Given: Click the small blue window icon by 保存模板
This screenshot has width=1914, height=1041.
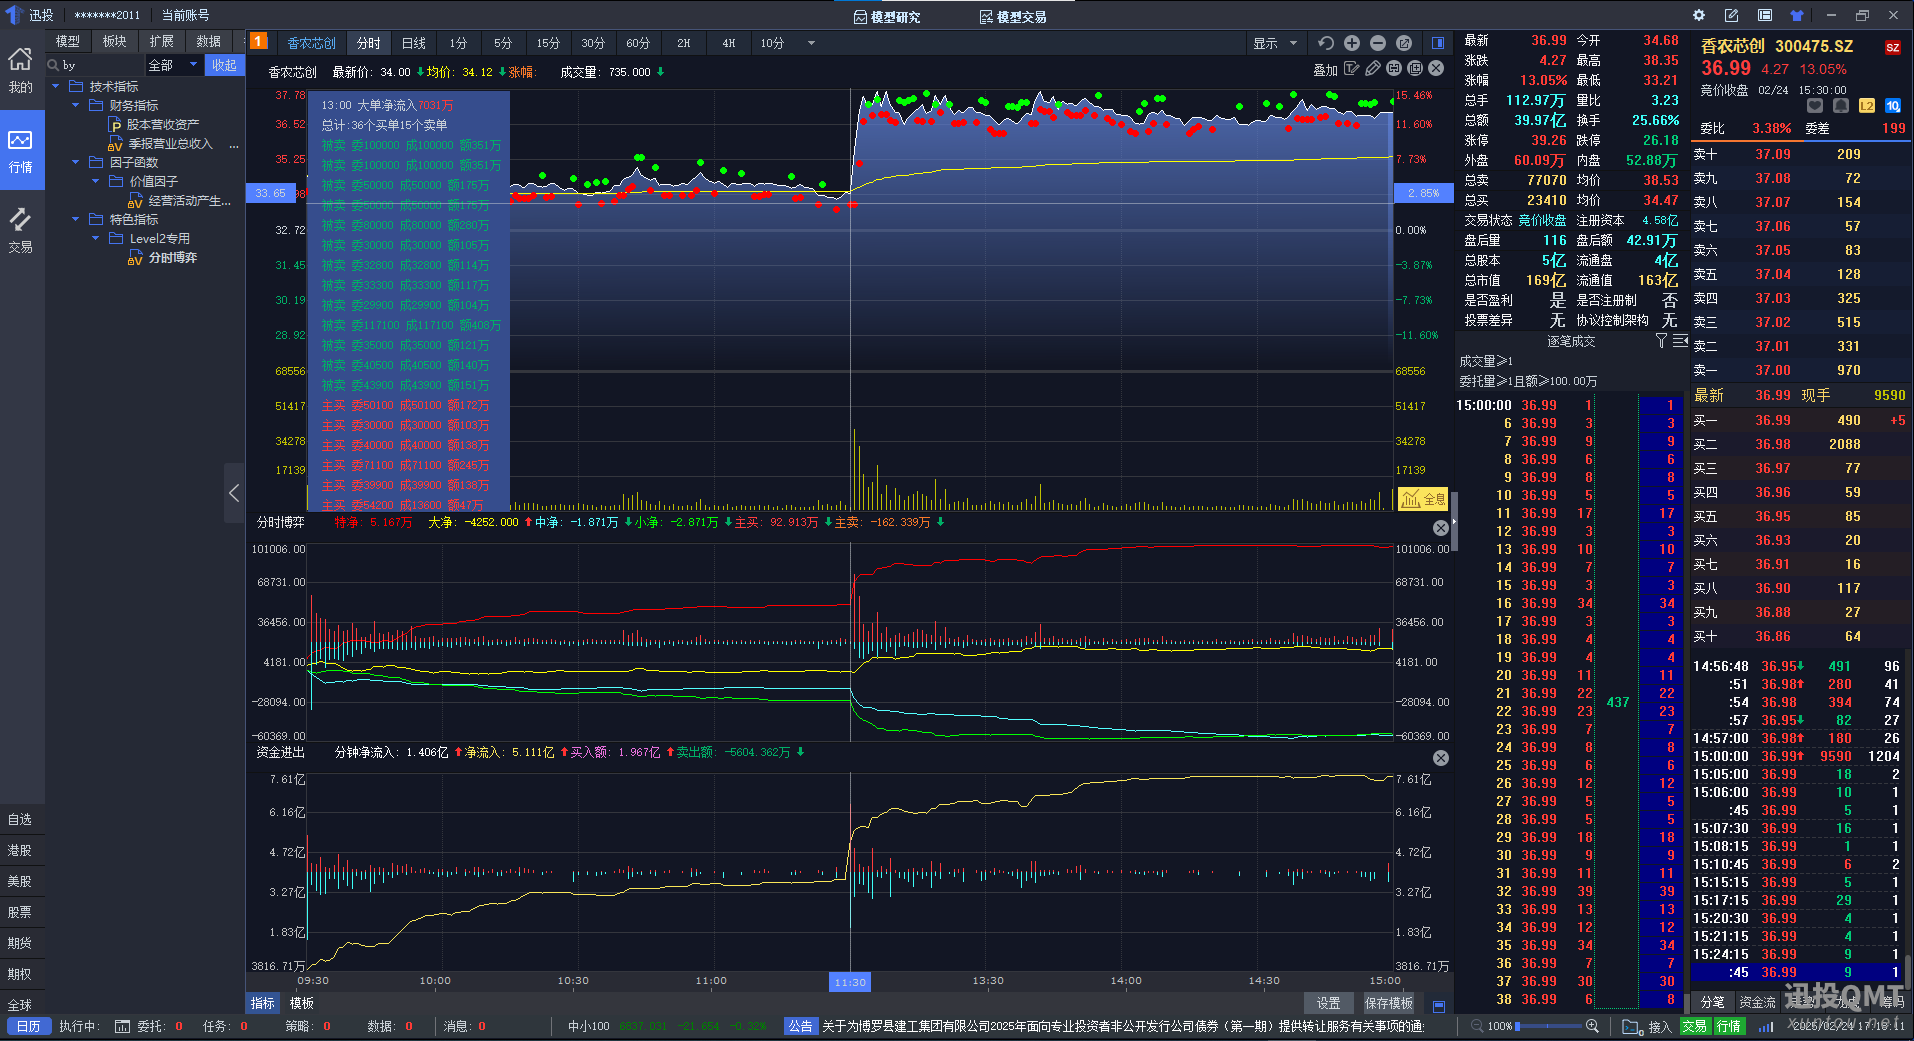Looking at the screenshot, I should point(1439,1006).
